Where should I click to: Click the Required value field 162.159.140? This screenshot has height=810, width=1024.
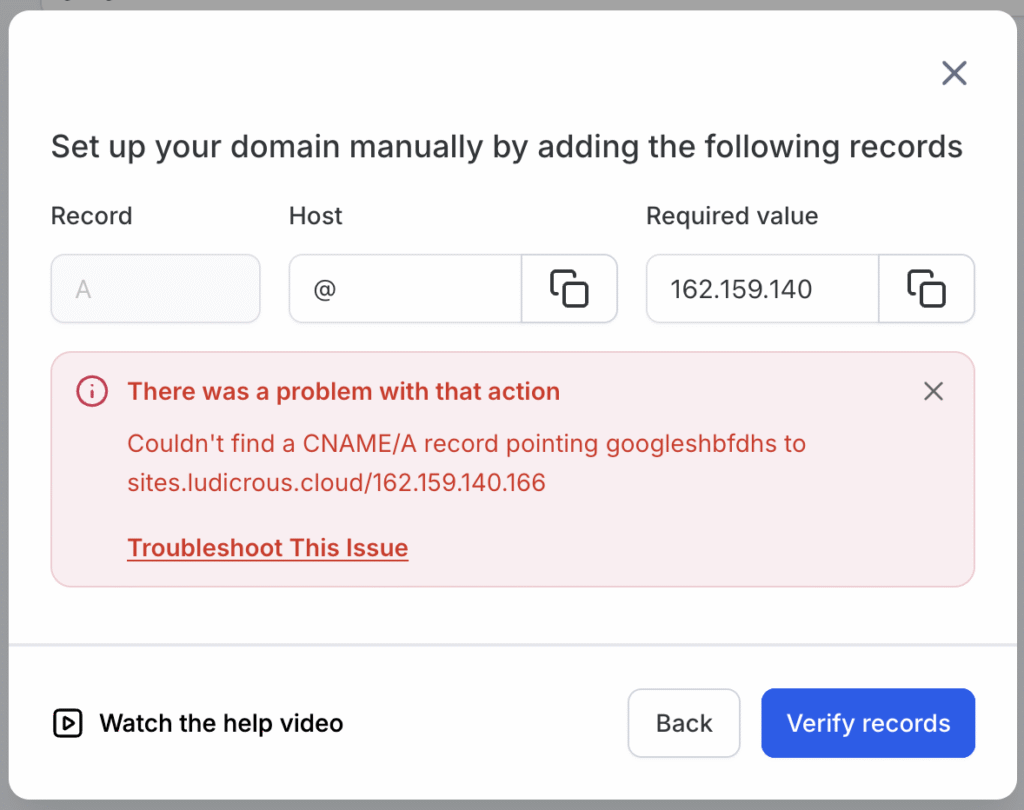762,289
